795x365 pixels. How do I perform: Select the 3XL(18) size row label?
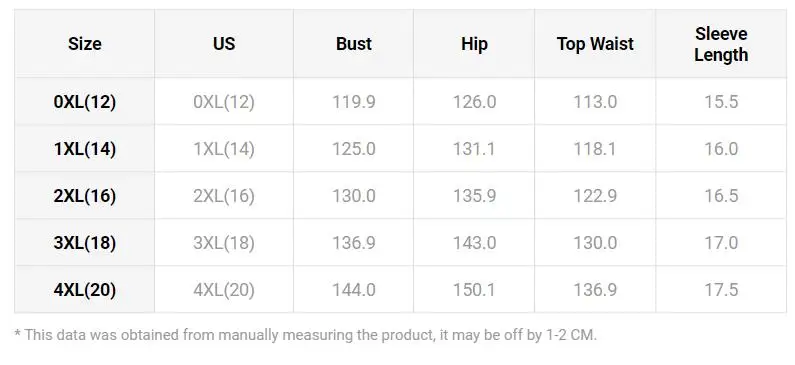coord(85,243)
